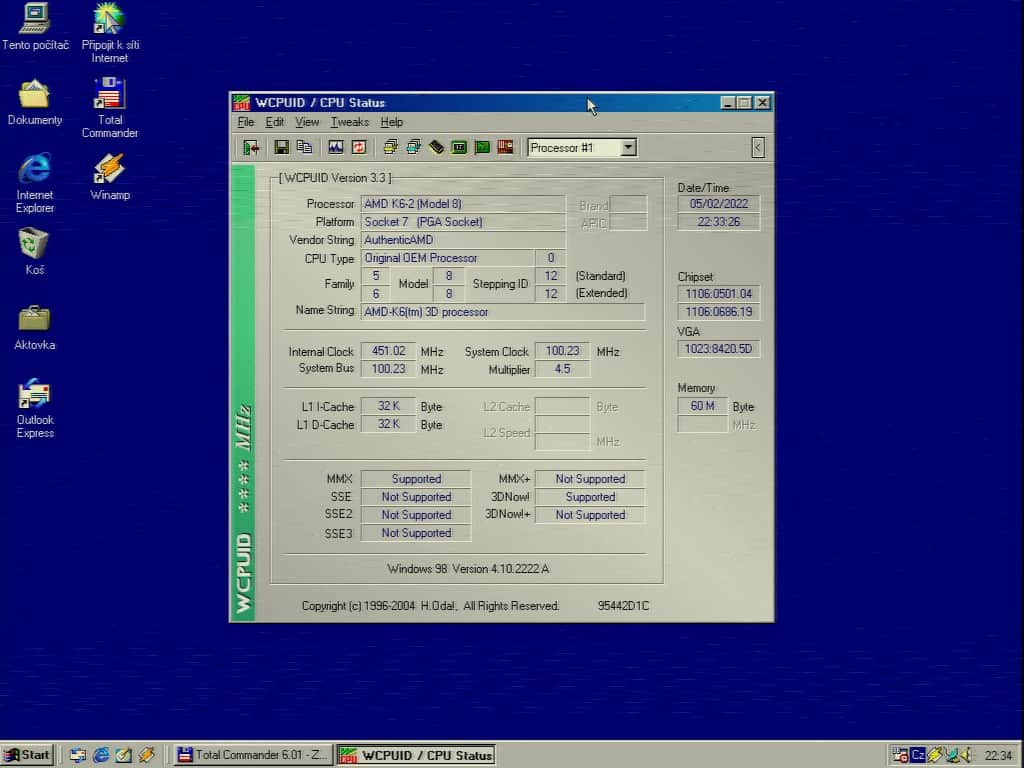
Task: Open the View menu
Action: point(307,122)
